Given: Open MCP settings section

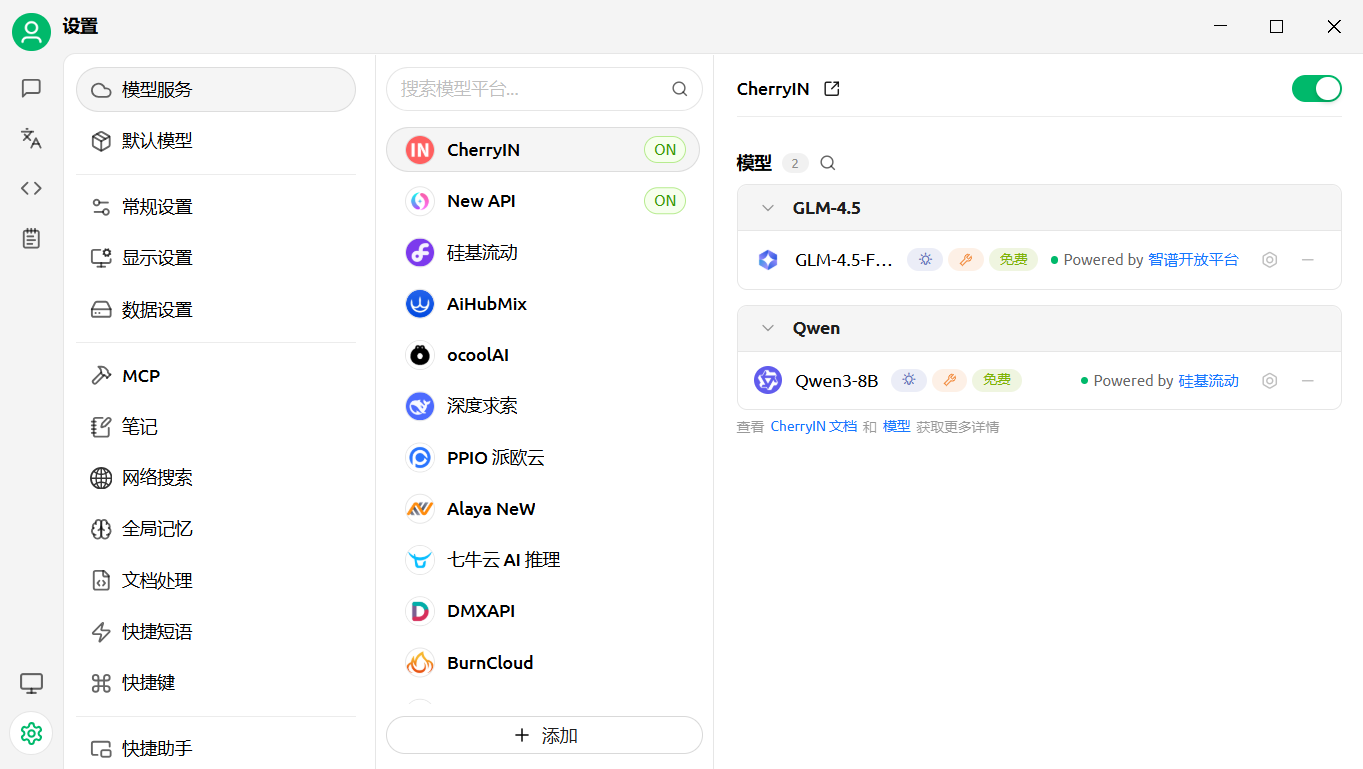Looking at the screenshot, I should pyautogui.click(x=141, y=376).
